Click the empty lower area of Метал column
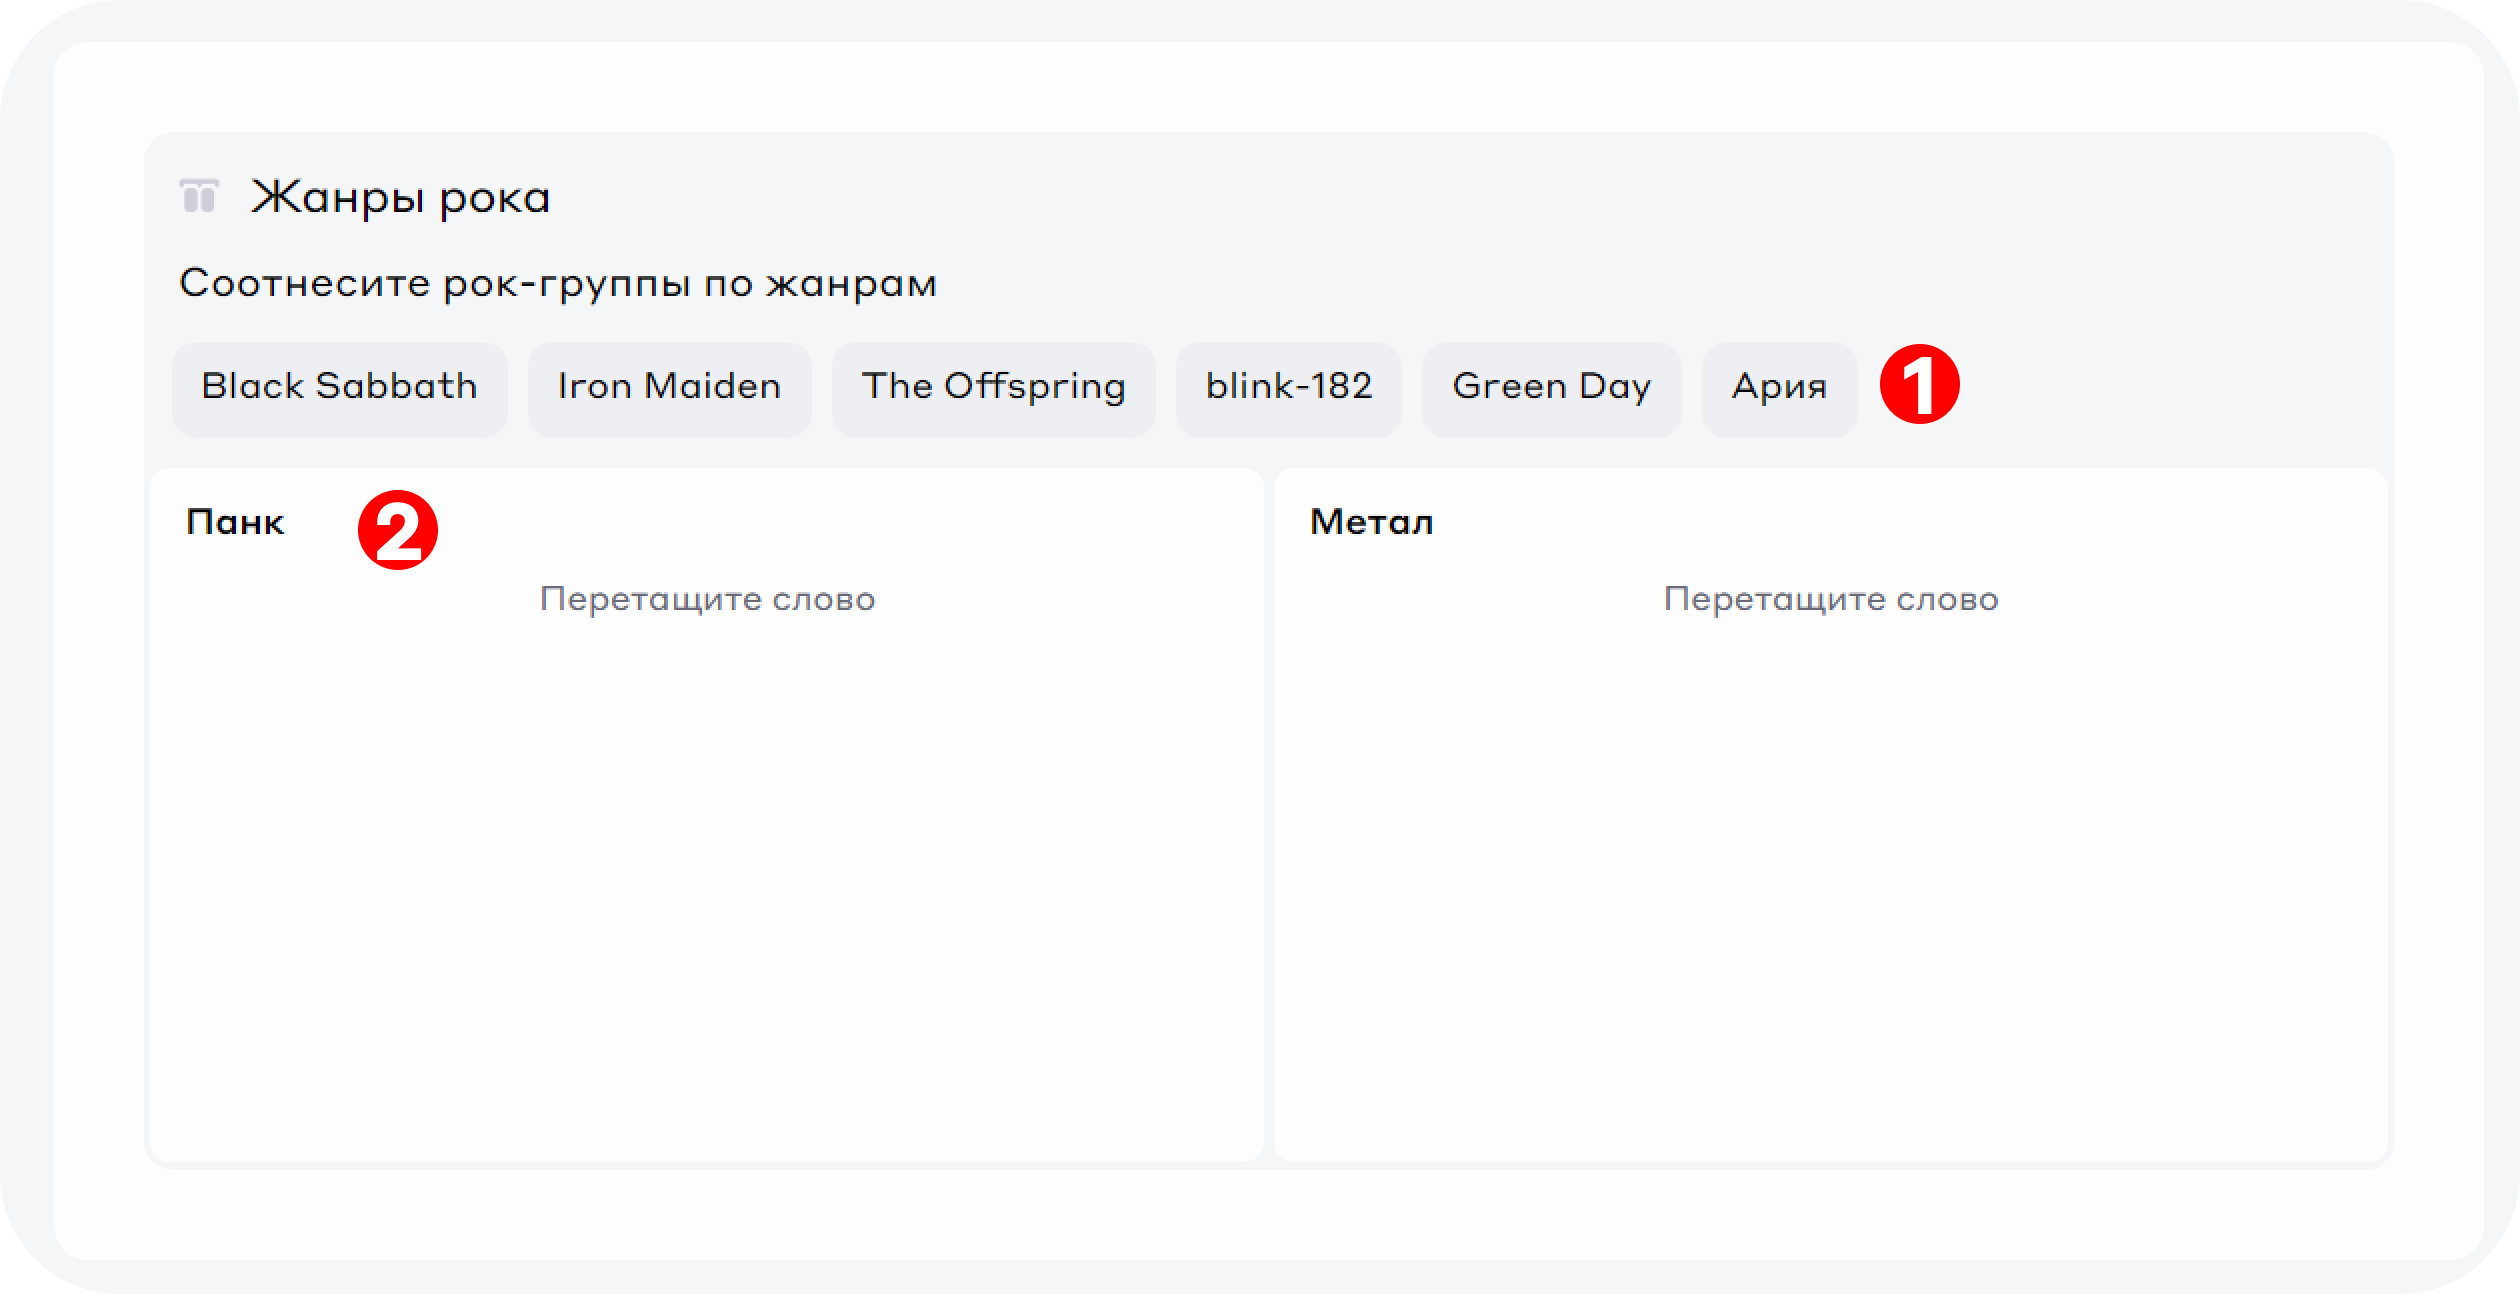The image size is (2520, 1294). pos(1830,900)
